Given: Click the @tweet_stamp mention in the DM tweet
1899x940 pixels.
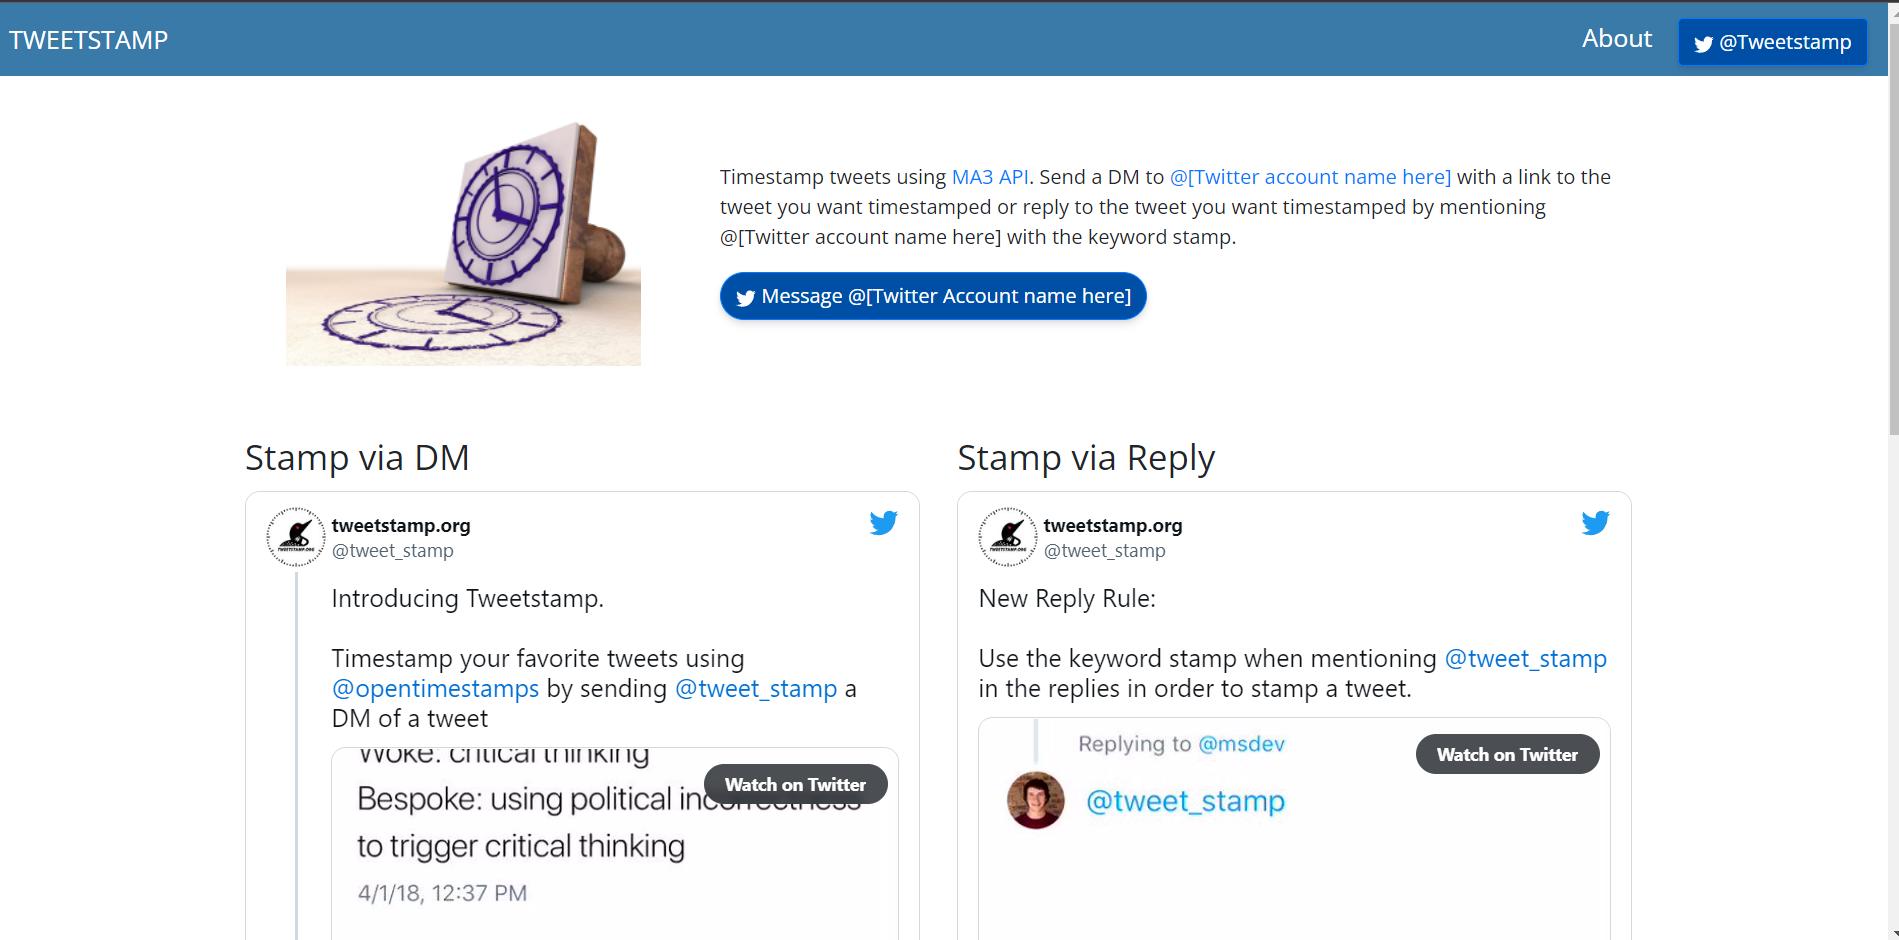Looking at the screenshot, I should click(x=756, y=689).
